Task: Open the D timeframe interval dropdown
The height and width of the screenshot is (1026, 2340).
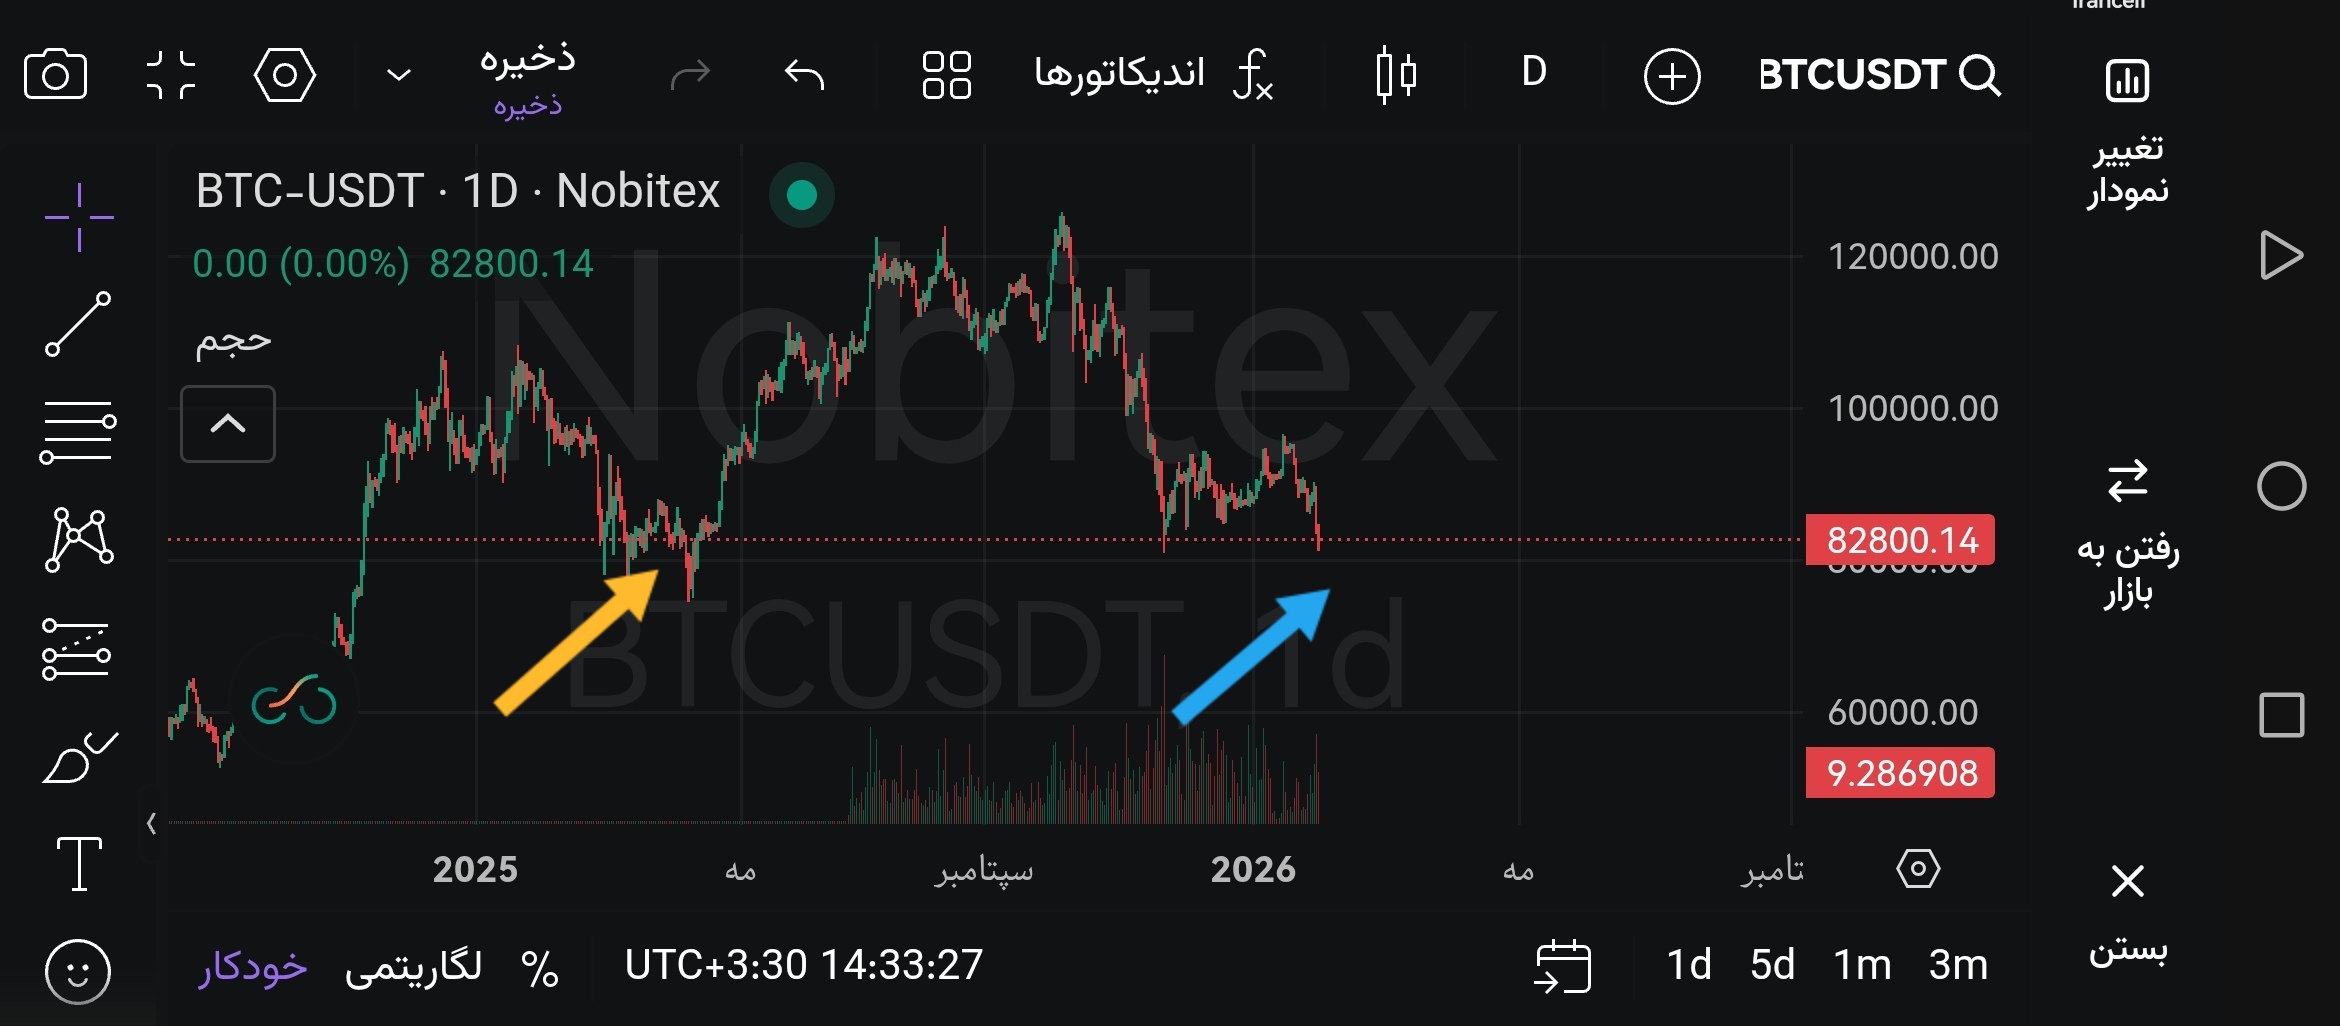Action: [1534, 72]
